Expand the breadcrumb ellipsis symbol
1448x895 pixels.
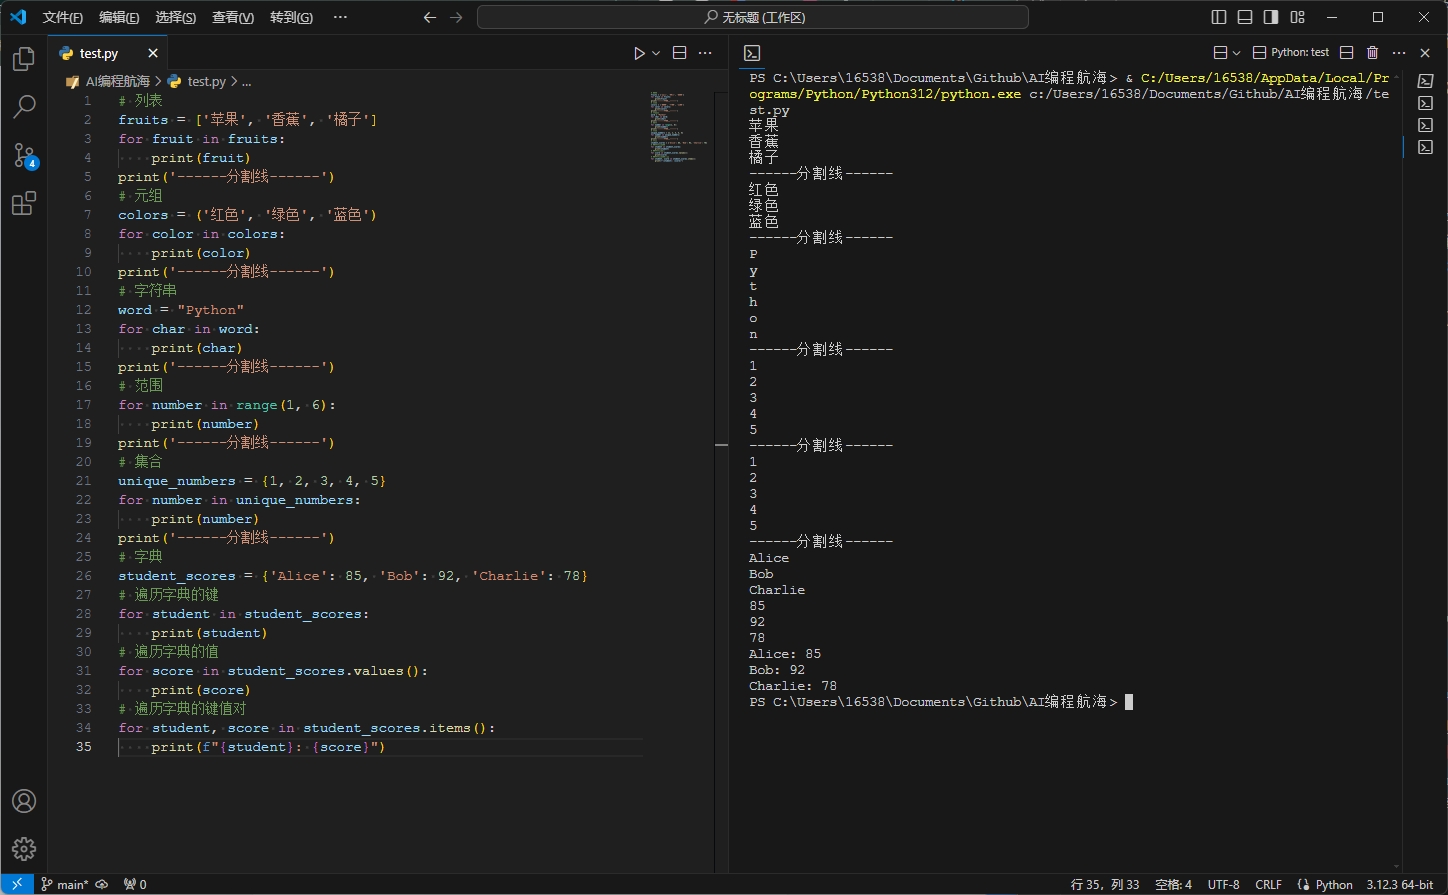click(x=247, y=81)
